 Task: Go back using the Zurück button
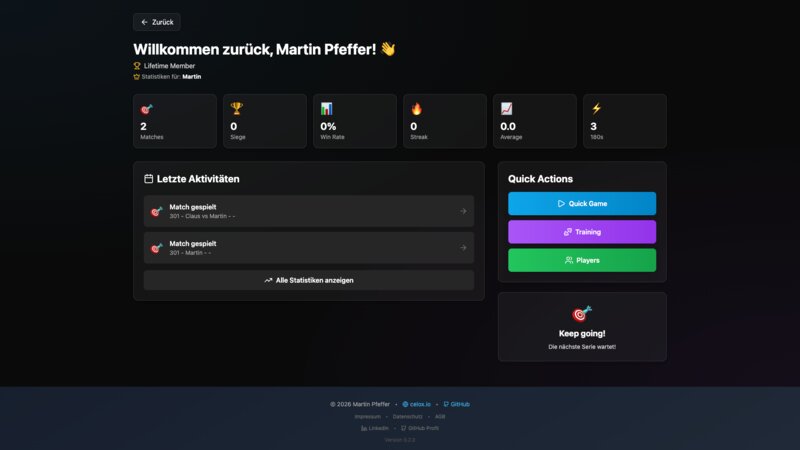tap(157, 21)
